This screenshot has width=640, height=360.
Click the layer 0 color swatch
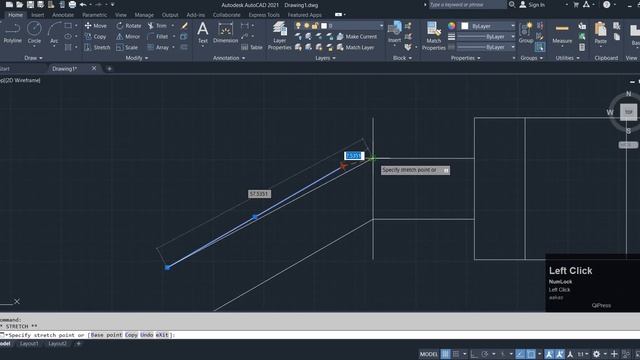324,26
